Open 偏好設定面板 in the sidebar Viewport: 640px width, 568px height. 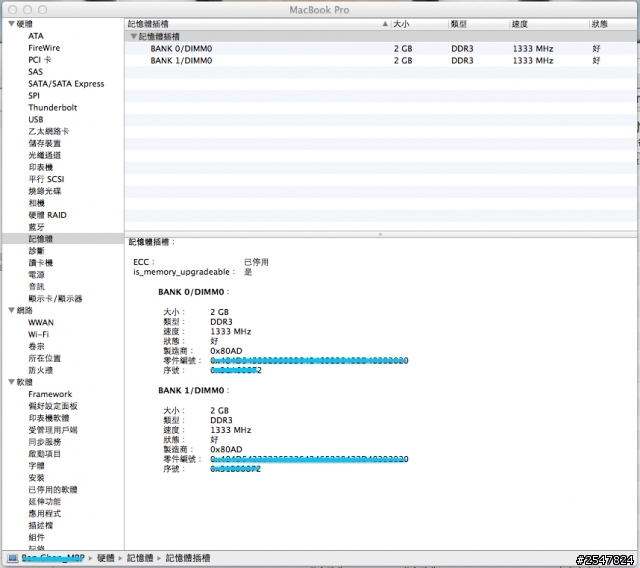coord(53,406)
